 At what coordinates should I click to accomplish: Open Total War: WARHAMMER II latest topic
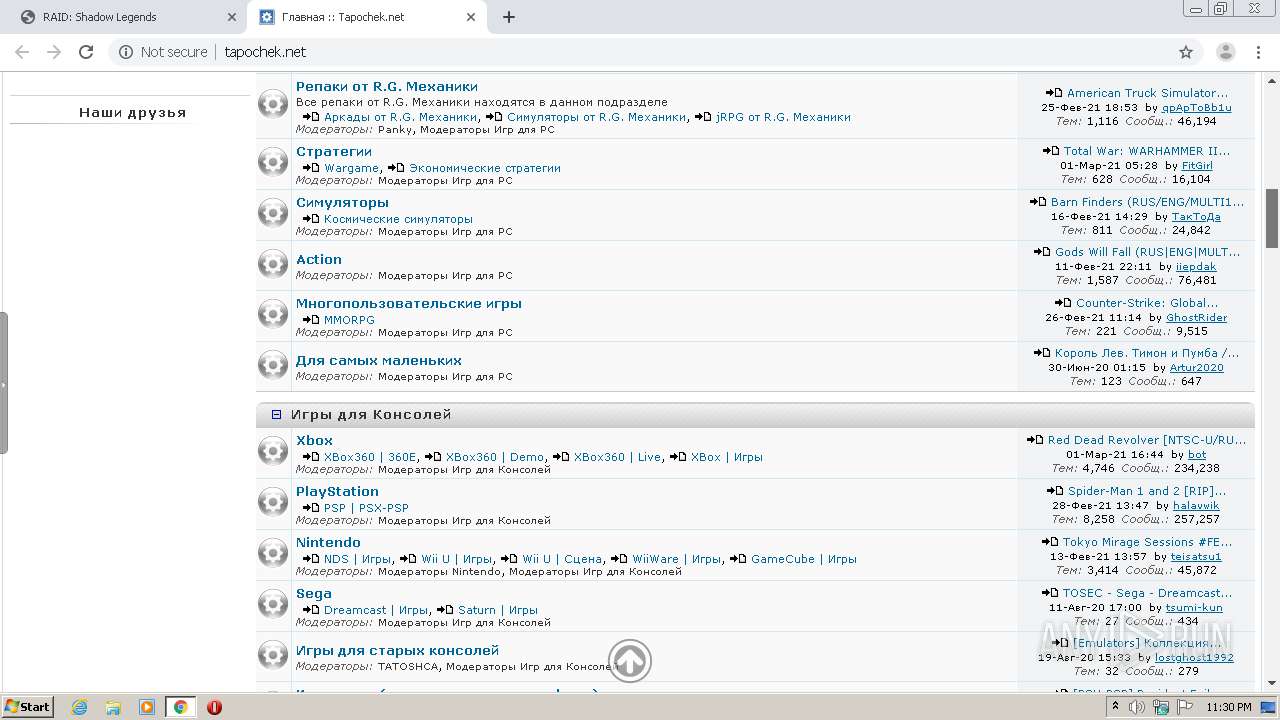1147,151
